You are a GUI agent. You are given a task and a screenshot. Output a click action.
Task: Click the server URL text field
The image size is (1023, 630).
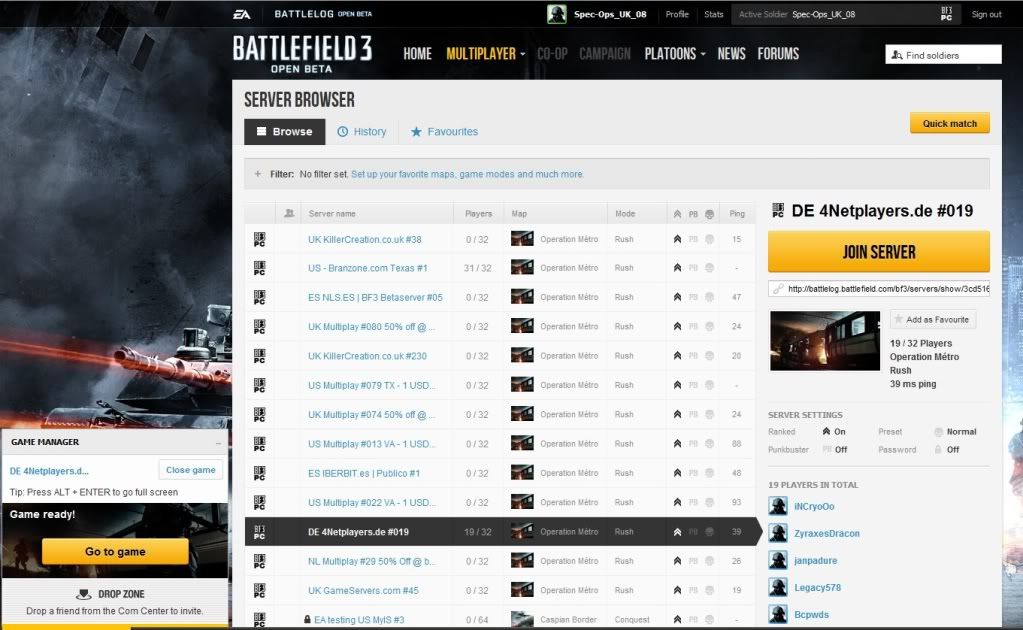pos(878,289)
